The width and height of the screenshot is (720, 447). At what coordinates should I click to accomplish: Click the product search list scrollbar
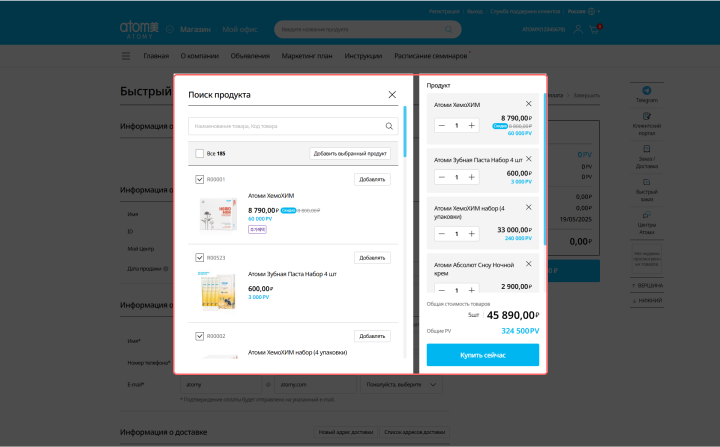[x=405, y=131]
